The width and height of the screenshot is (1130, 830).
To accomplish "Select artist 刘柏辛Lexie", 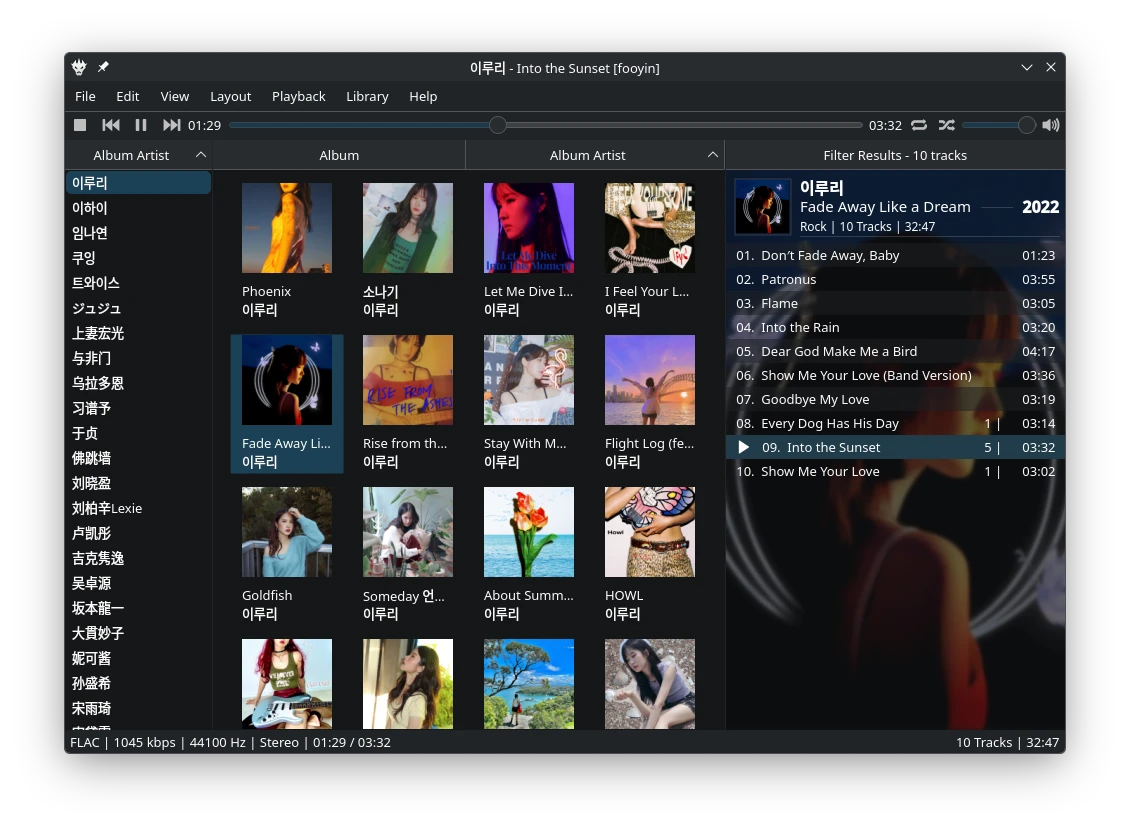I will (x=138, y=508).
